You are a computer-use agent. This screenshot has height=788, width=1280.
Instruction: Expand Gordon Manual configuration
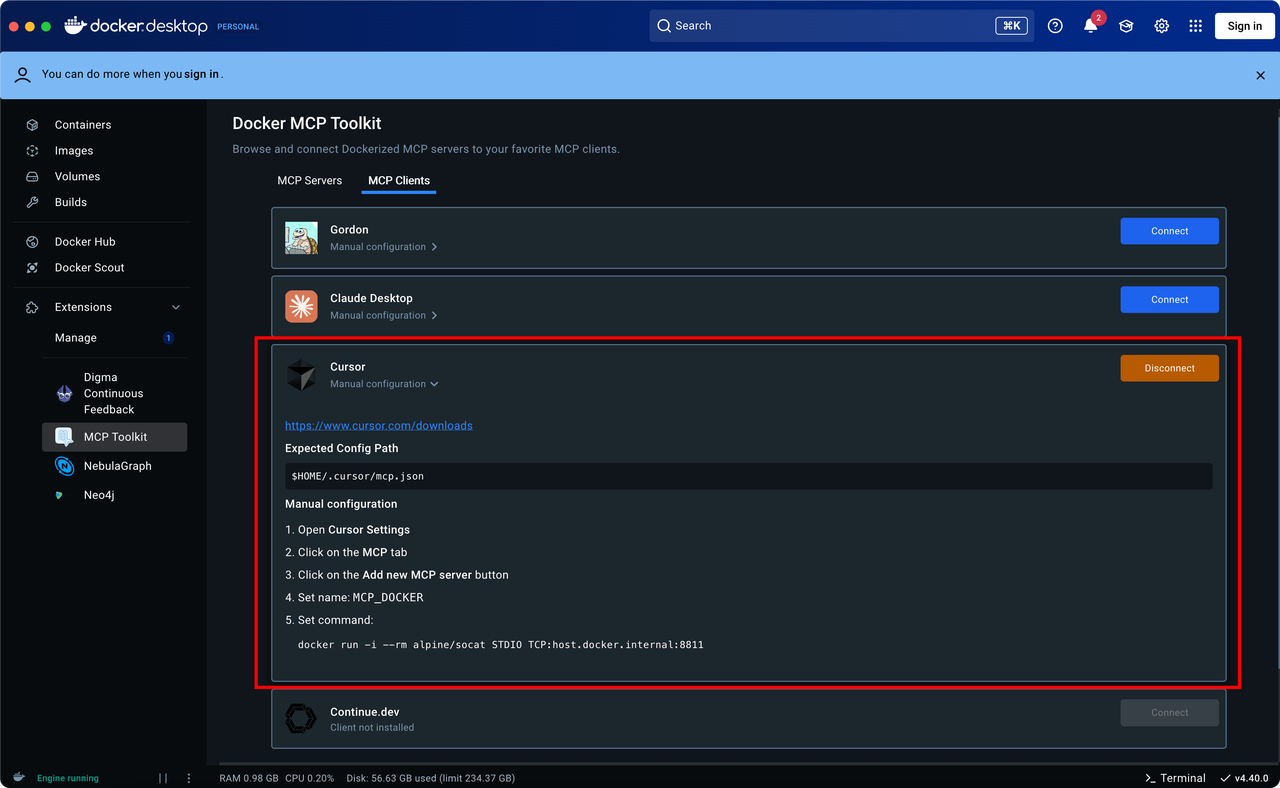pyautogui.click(x=384, y=247)
